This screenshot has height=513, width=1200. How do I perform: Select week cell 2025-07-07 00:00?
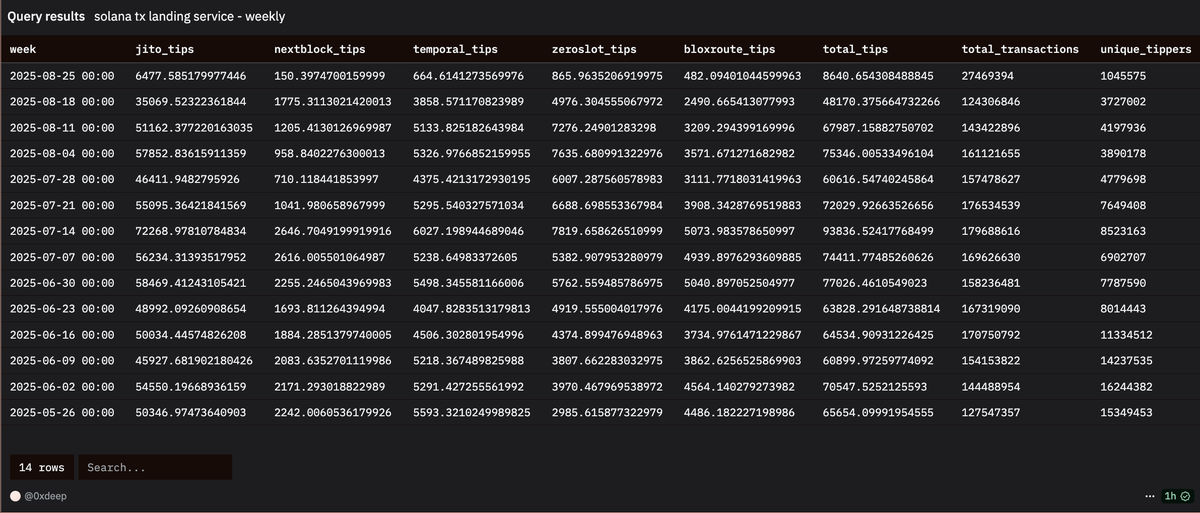(62, 257)
